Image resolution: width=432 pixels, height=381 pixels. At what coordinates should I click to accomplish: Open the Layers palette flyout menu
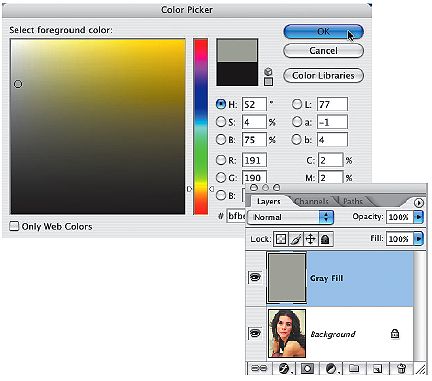click(x=419, y=202)
